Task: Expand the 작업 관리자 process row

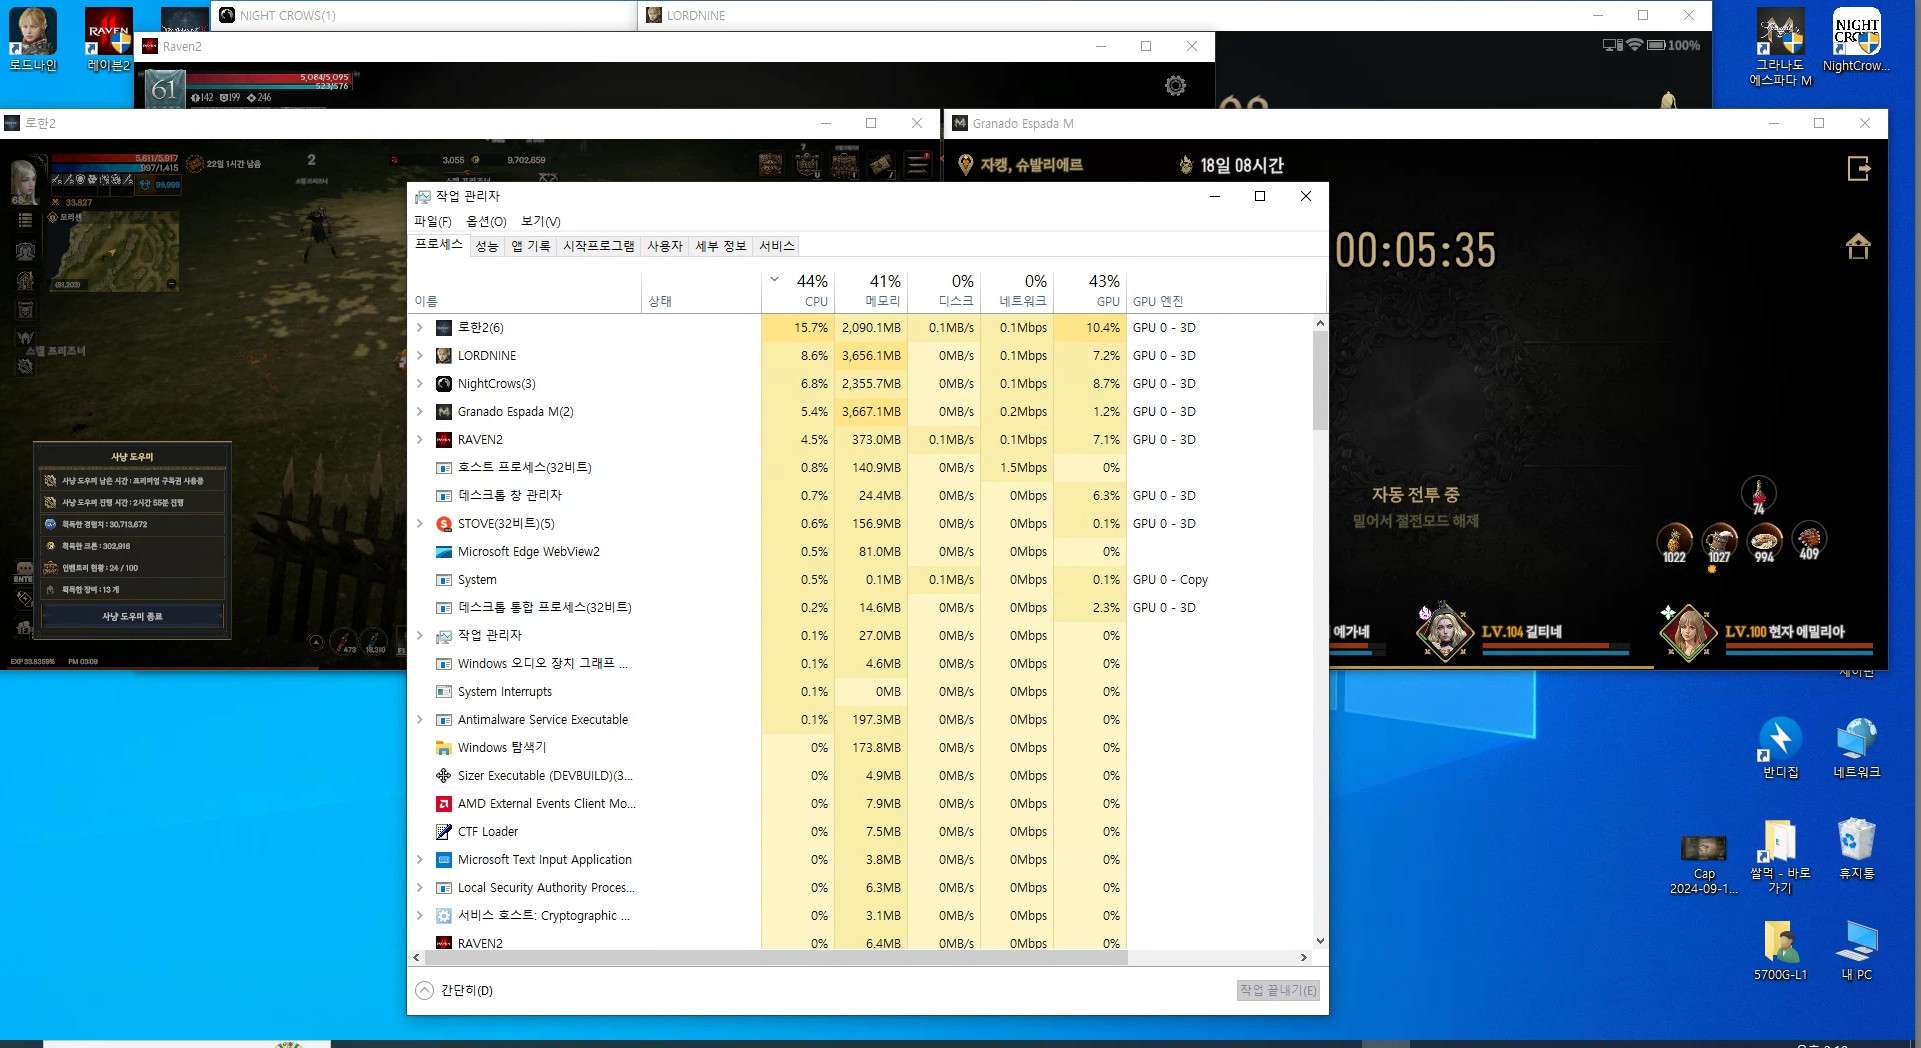Action: [420, 636]
